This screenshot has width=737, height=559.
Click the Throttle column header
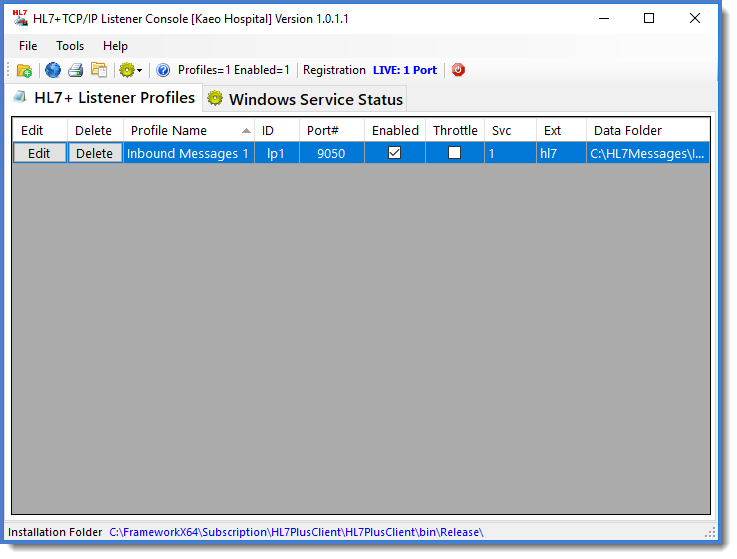(455, 131)
